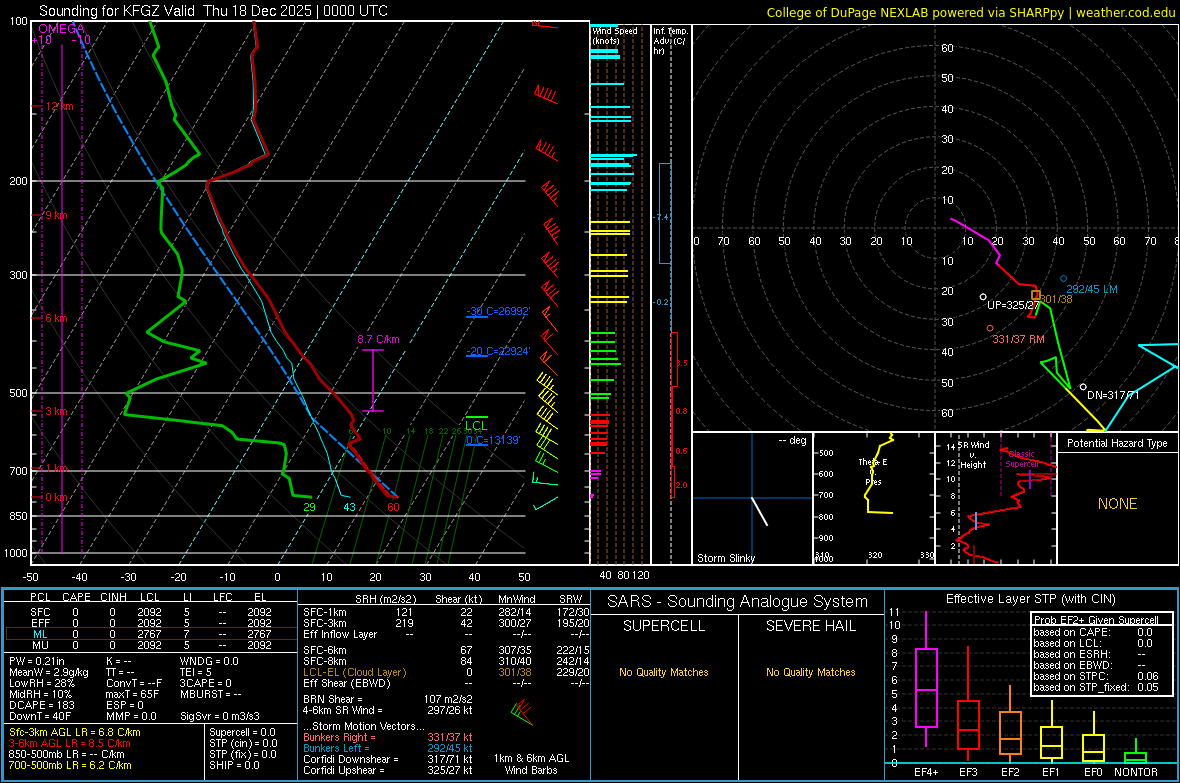Click the 'DN=317/71' hodograph label
This screenshot has width=1180, height=783.
pyautogui.click(x=1113, y=395)
